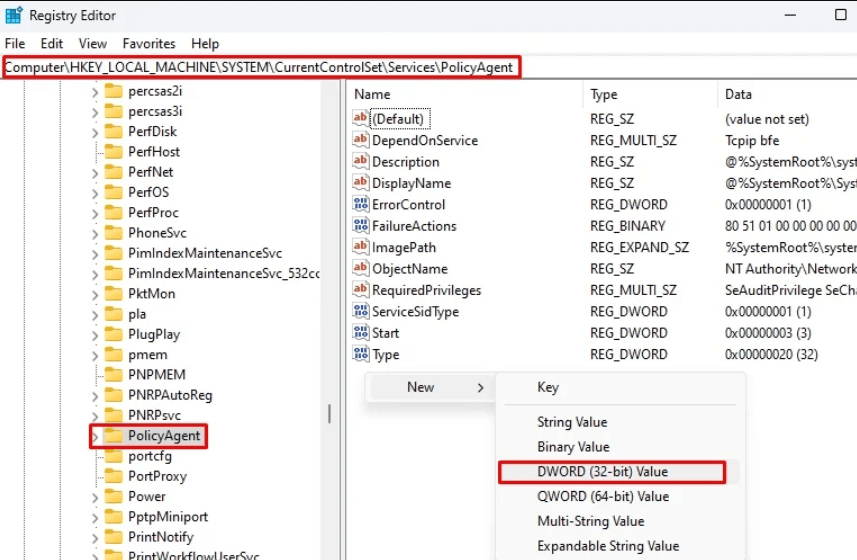Screen dimensions: 857x560
Task: Choose Binary Value from the submenu
Action: (620, 446)
